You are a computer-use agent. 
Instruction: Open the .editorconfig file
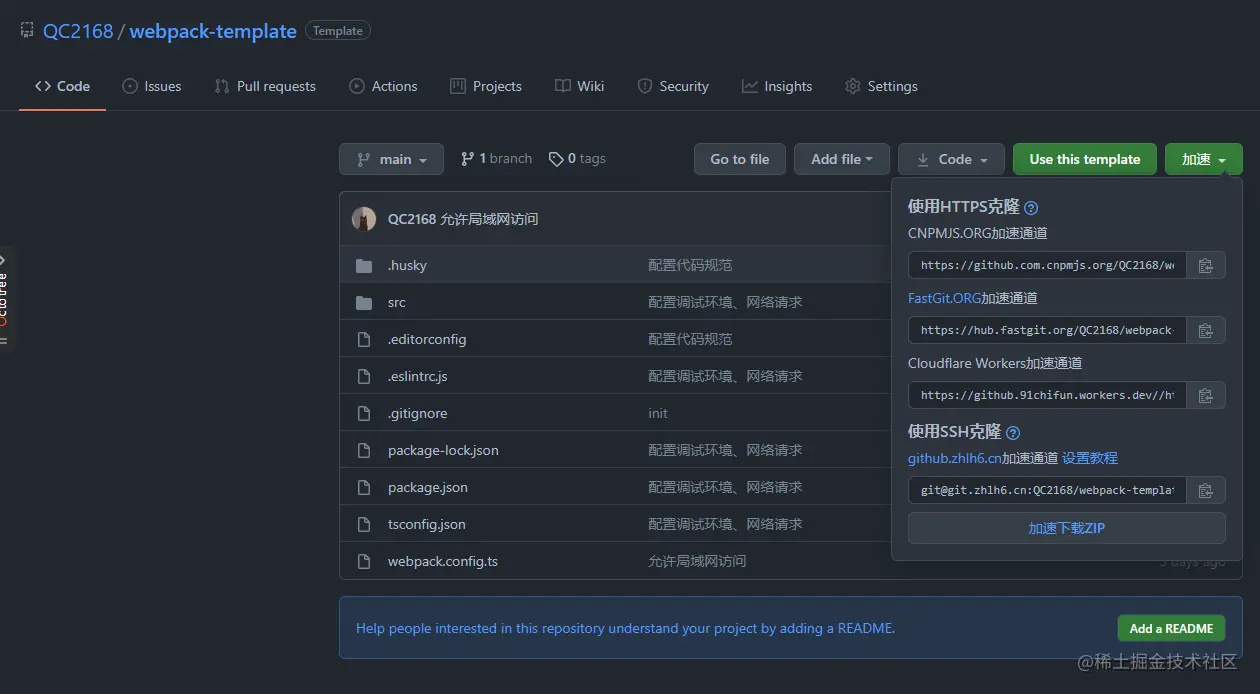point(427,339)
